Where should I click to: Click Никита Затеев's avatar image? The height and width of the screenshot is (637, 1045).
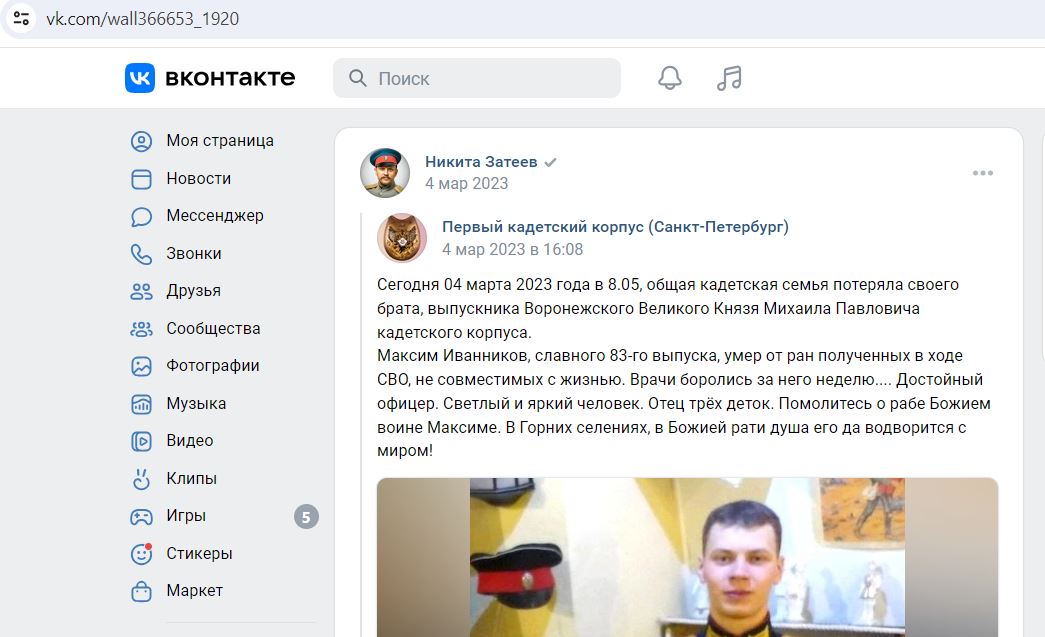(385, 173)
